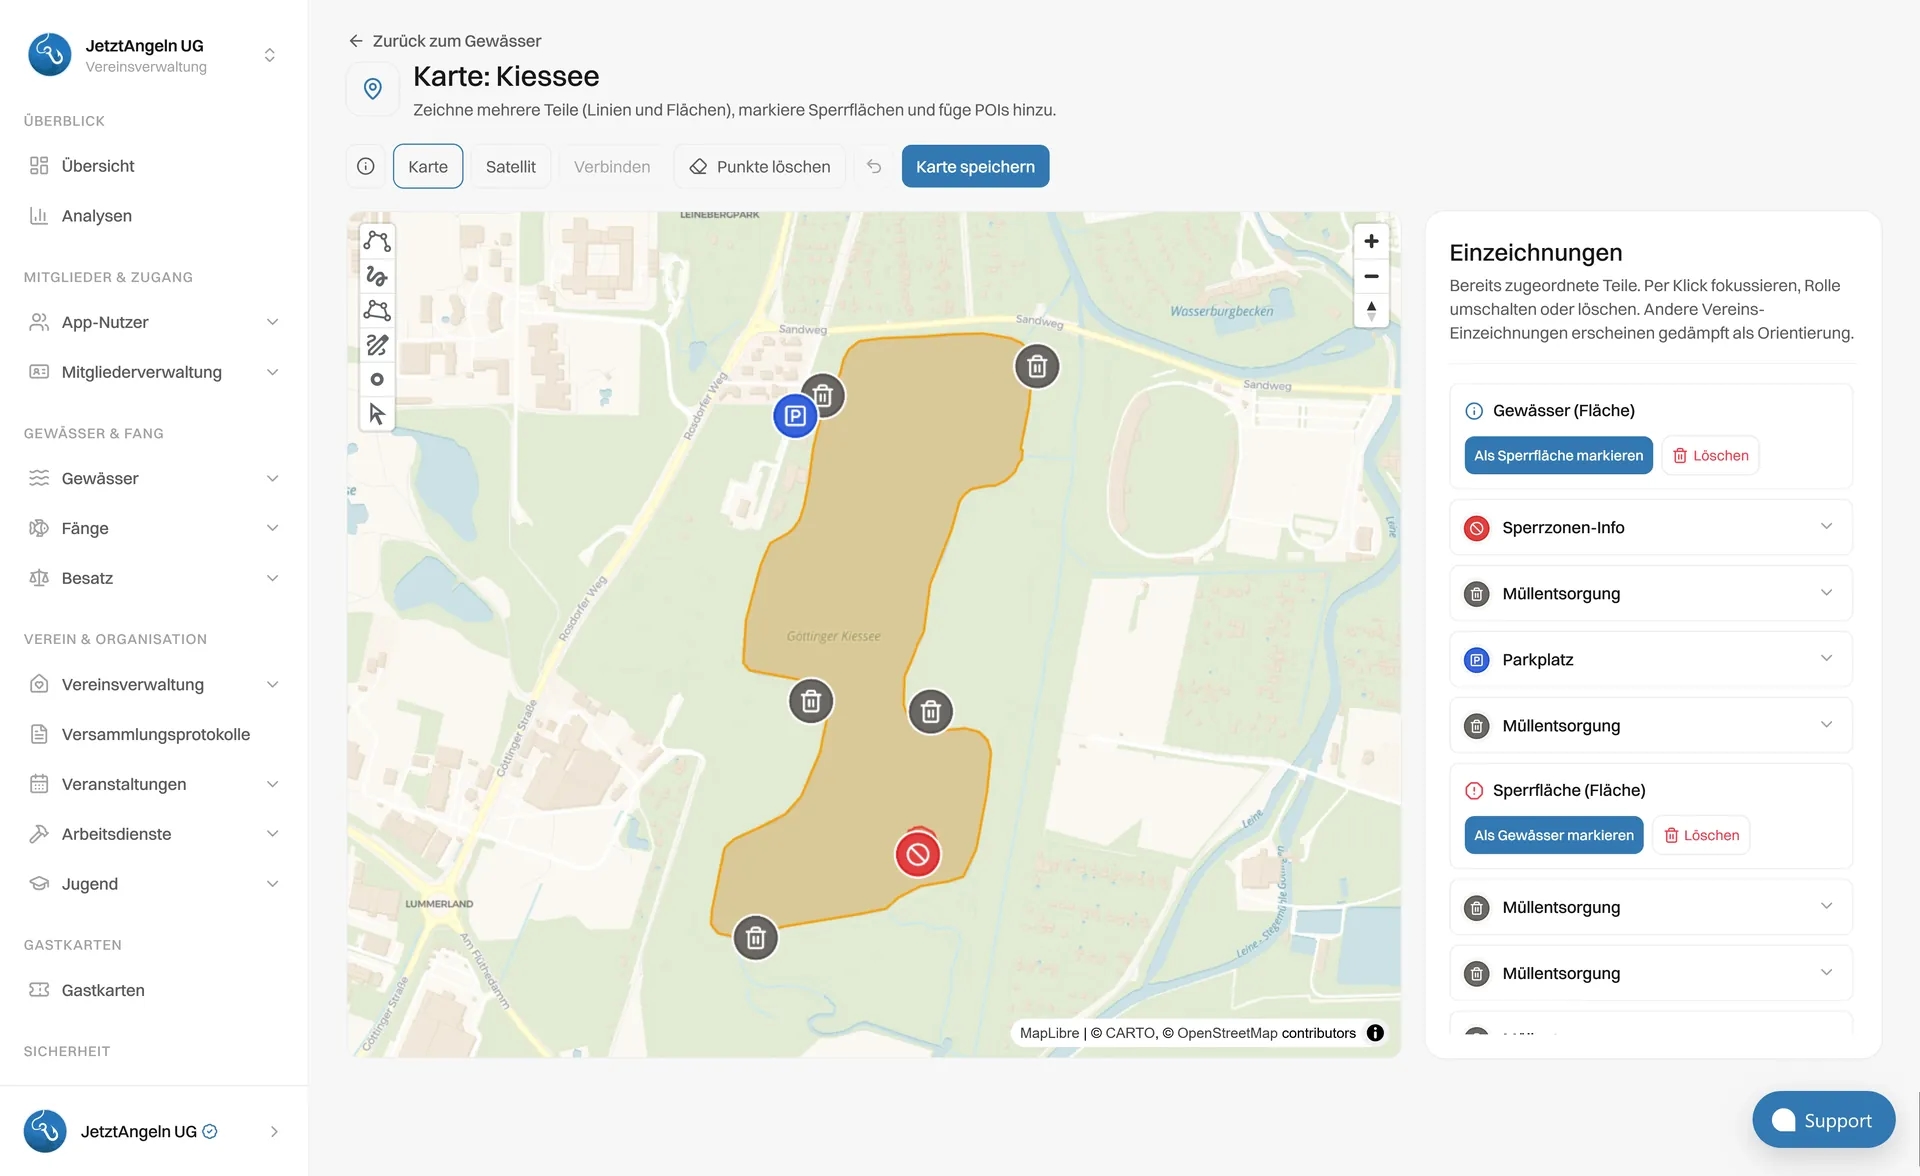Viewport: 1920px width, 1176px height.
Task: Select the pointer selection tool
Action: (x=377, y=414)
